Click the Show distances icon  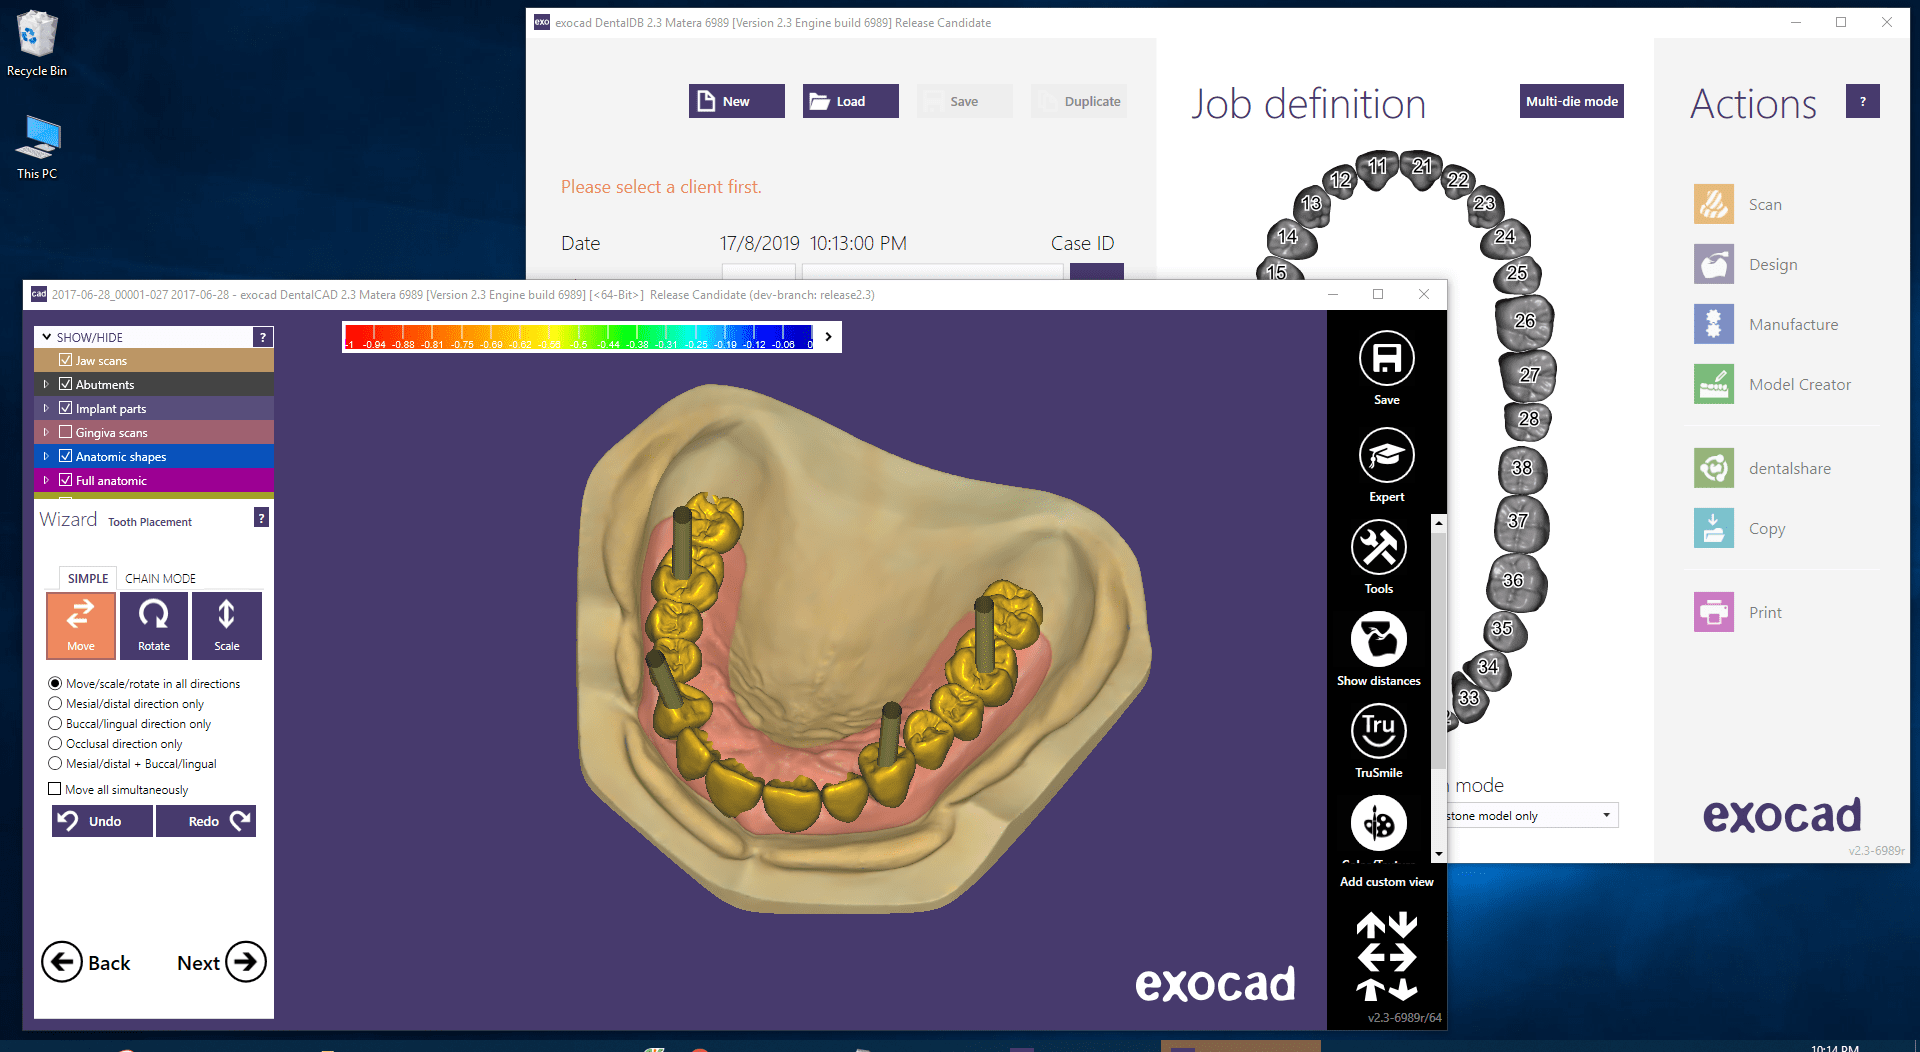[1378, 640]
